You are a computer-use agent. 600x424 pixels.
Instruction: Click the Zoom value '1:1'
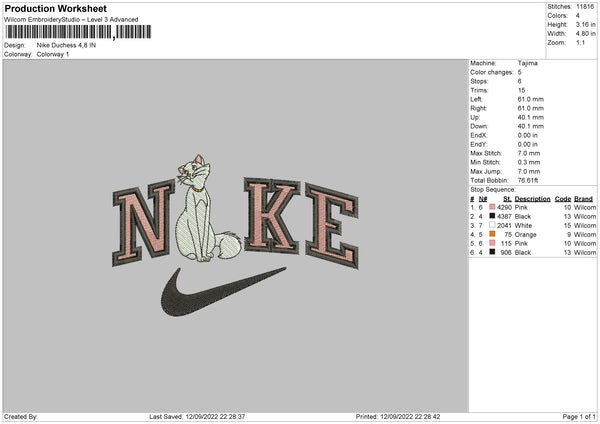[580, 42]
